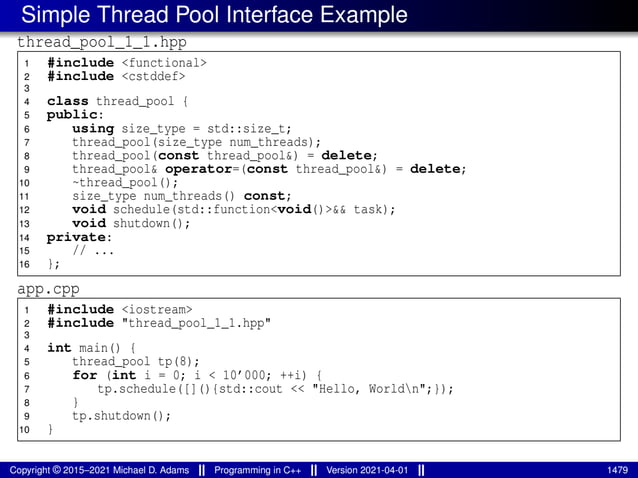Click the slide number '1479'
Screen dimensions: 638x478
coord(618,470)
